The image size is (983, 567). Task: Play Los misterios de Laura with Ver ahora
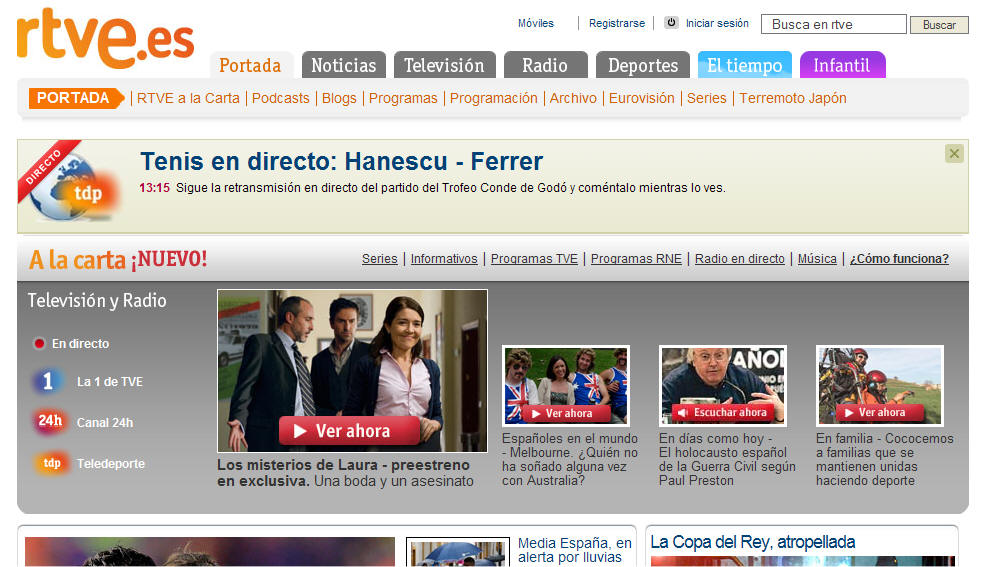click(349, 430)
